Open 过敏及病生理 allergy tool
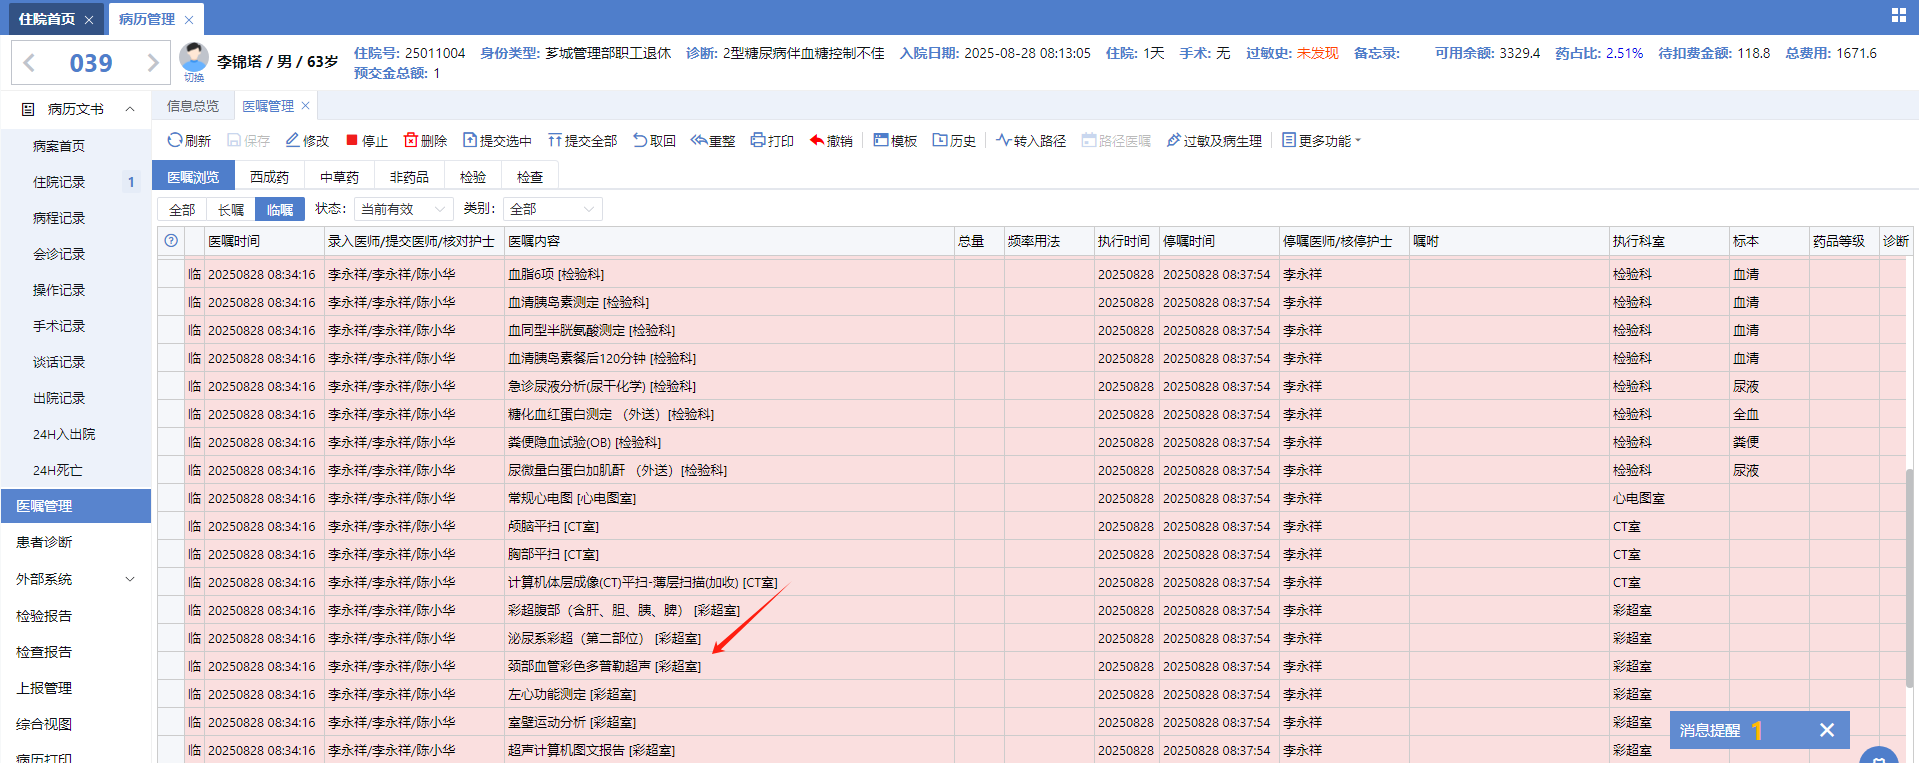1919x763 pixels. click(1214, 141)
